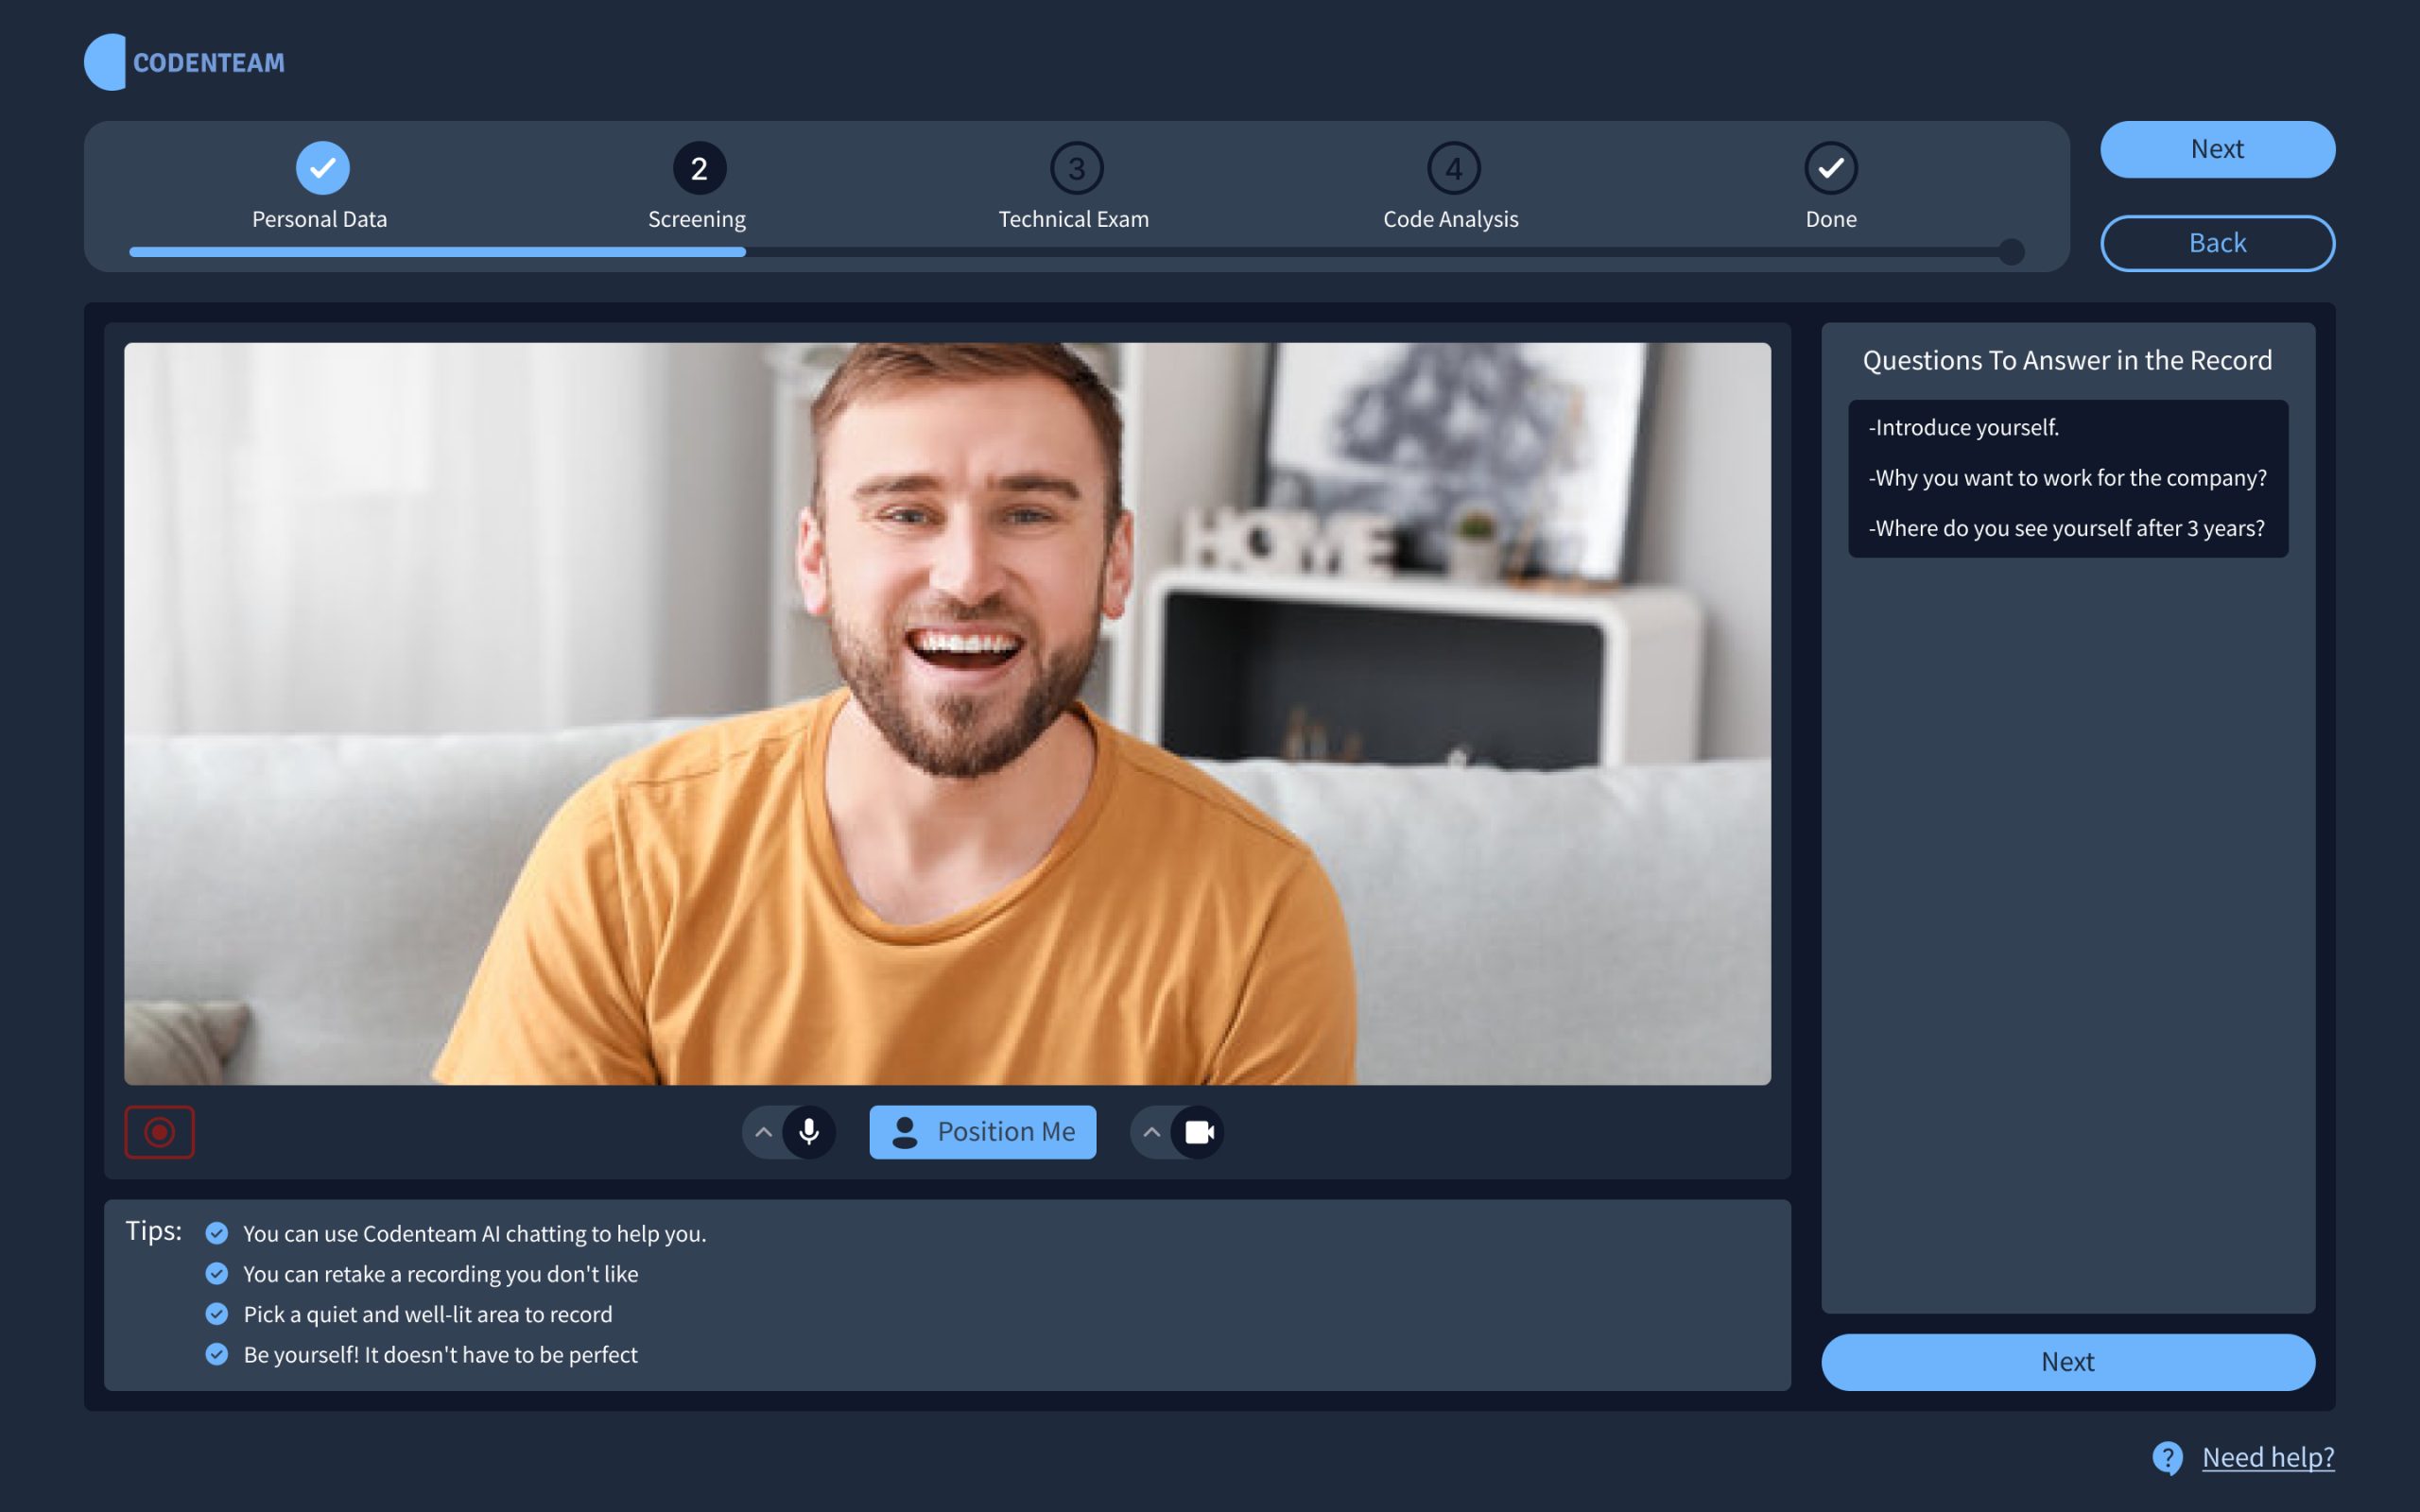Screen dimensions: 2420x1512
Task: Click the webcam video preview
Action: click(946, 713)
